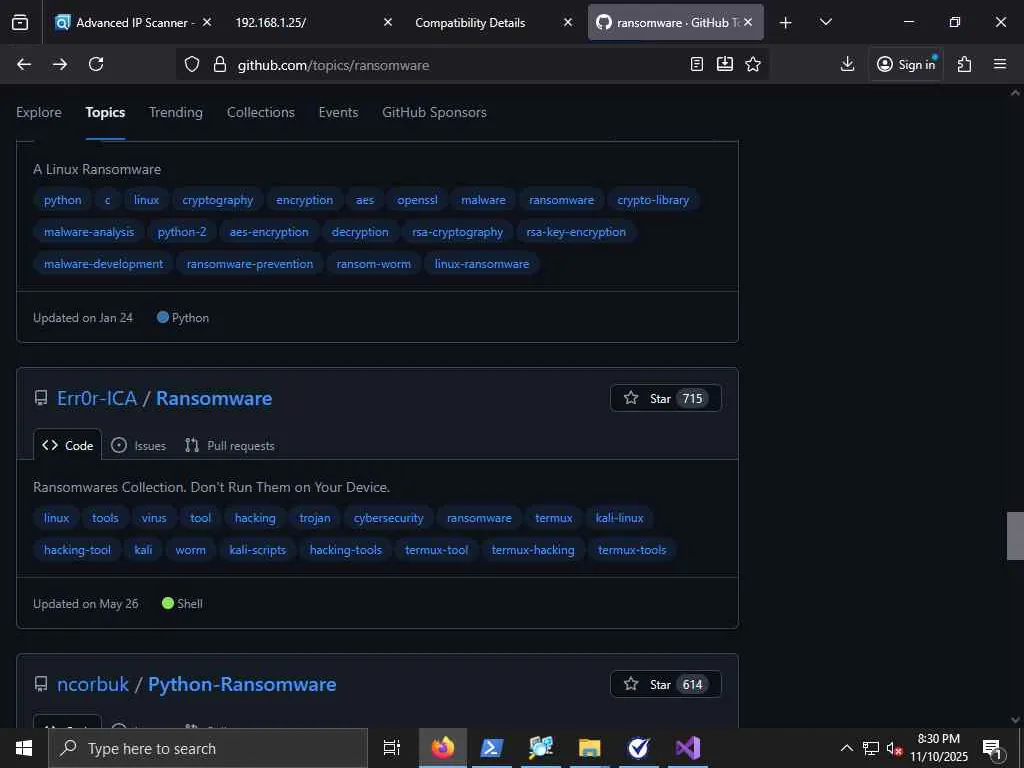Click the rsa-key-encryption topic tag
The height and width of the screenshot is (768, 1024).
point(576,232)
